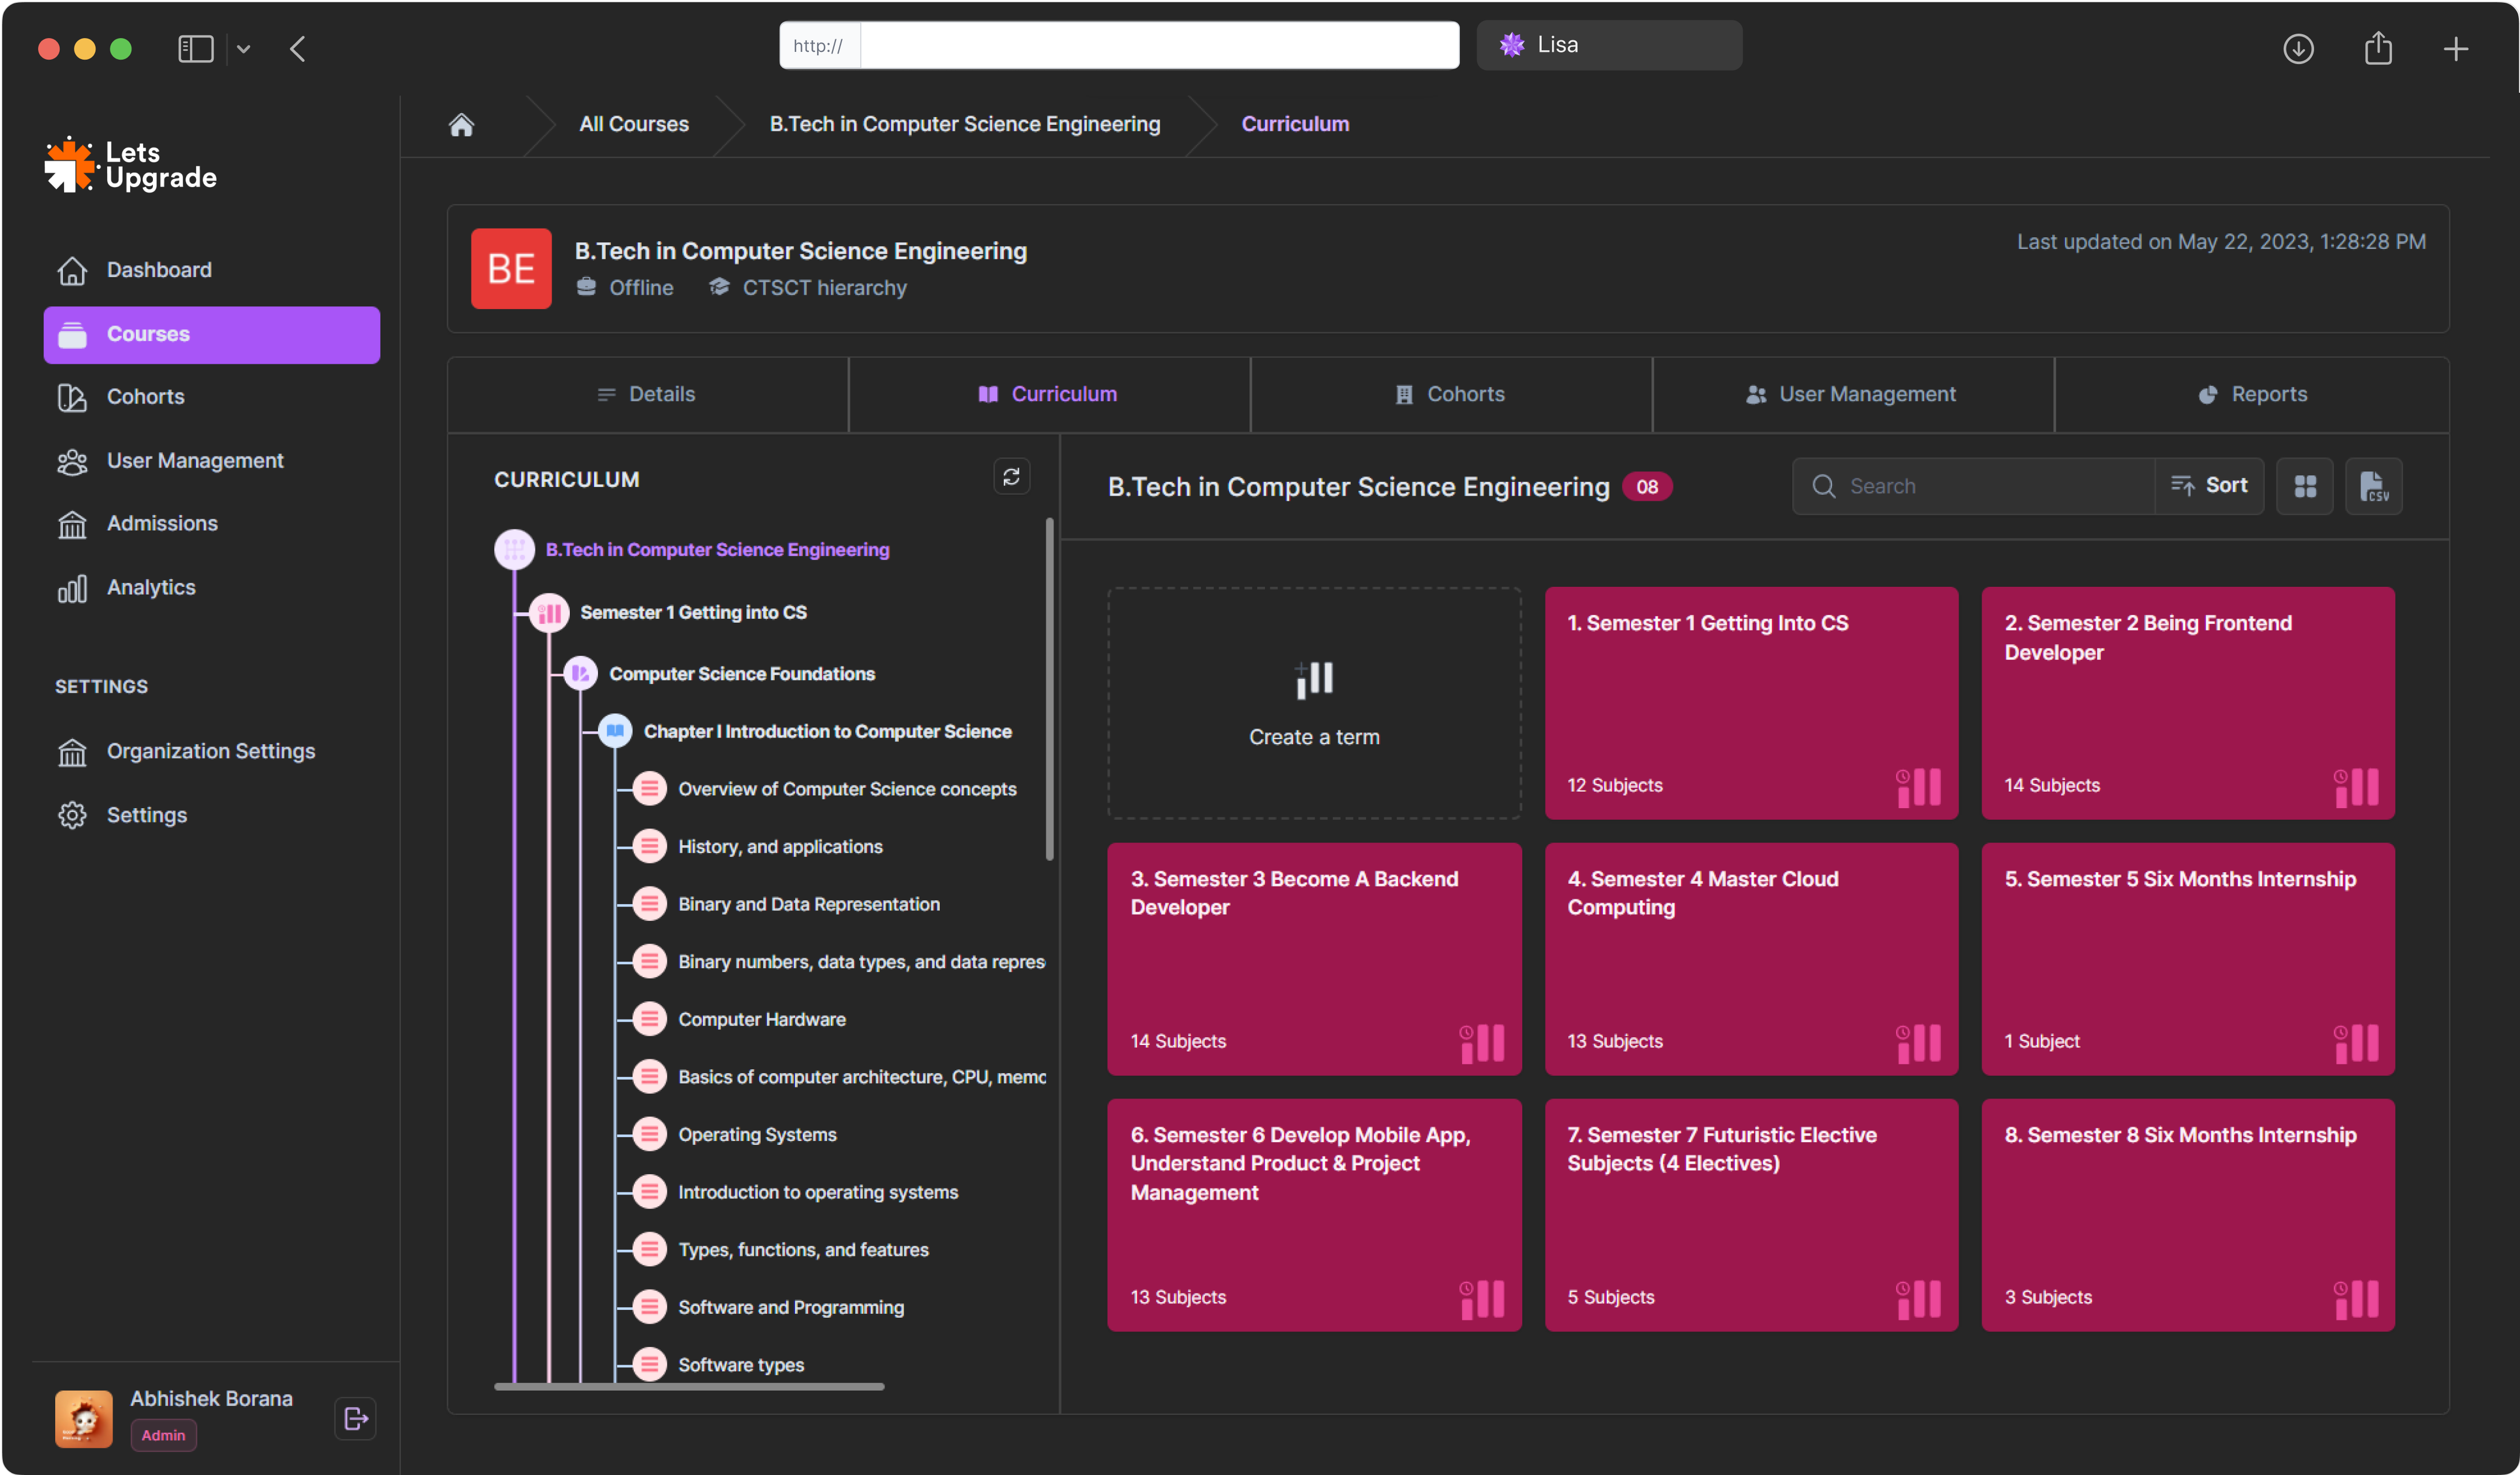Collapse Semester 1 Getting into CS node
The height and width of the screenshot is (1475, 2520).
549,613
